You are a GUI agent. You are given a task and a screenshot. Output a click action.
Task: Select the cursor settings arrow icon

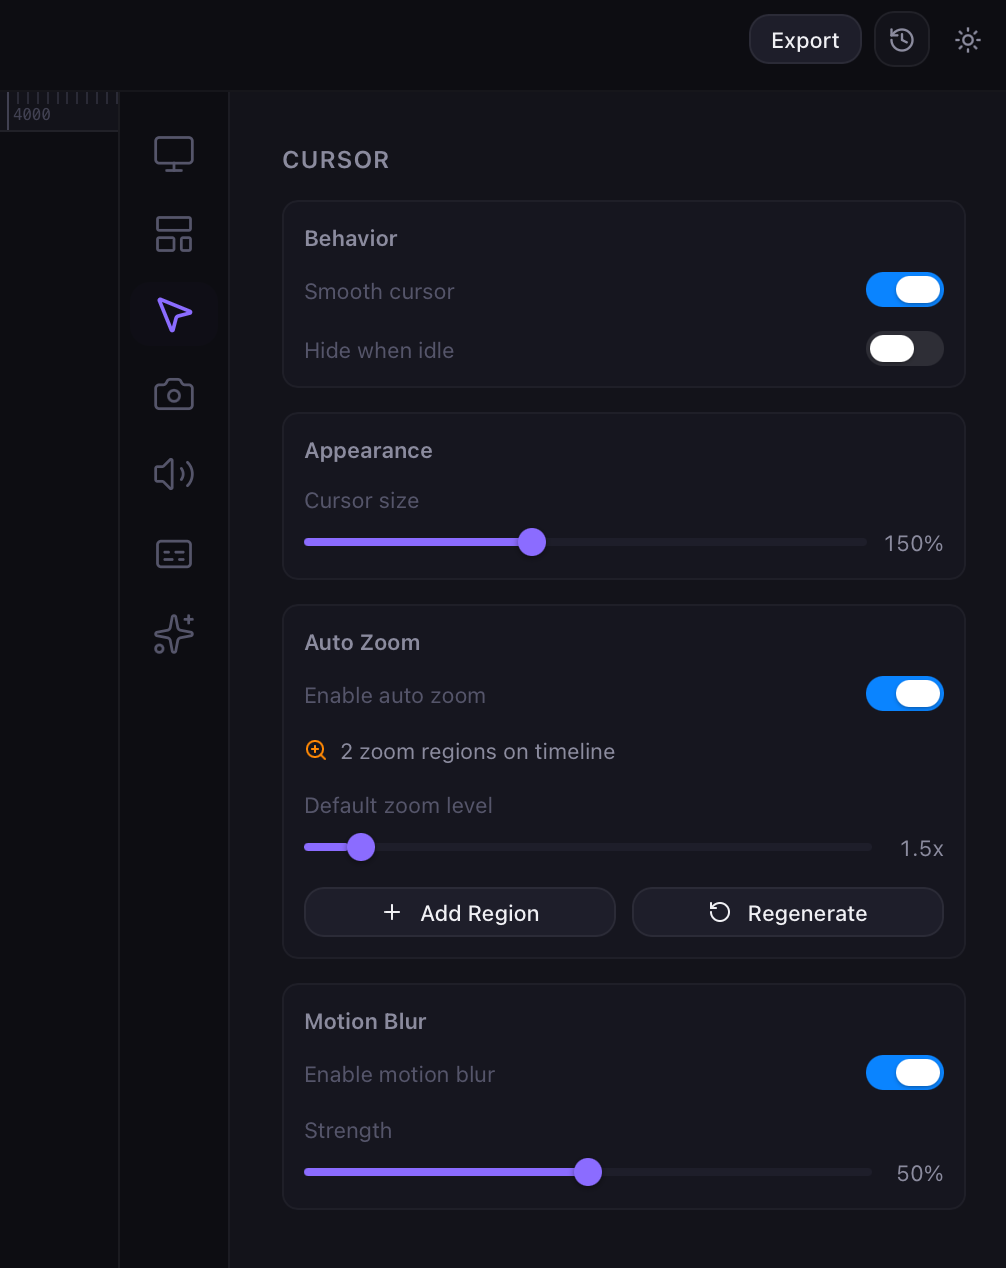click(174, 314)
